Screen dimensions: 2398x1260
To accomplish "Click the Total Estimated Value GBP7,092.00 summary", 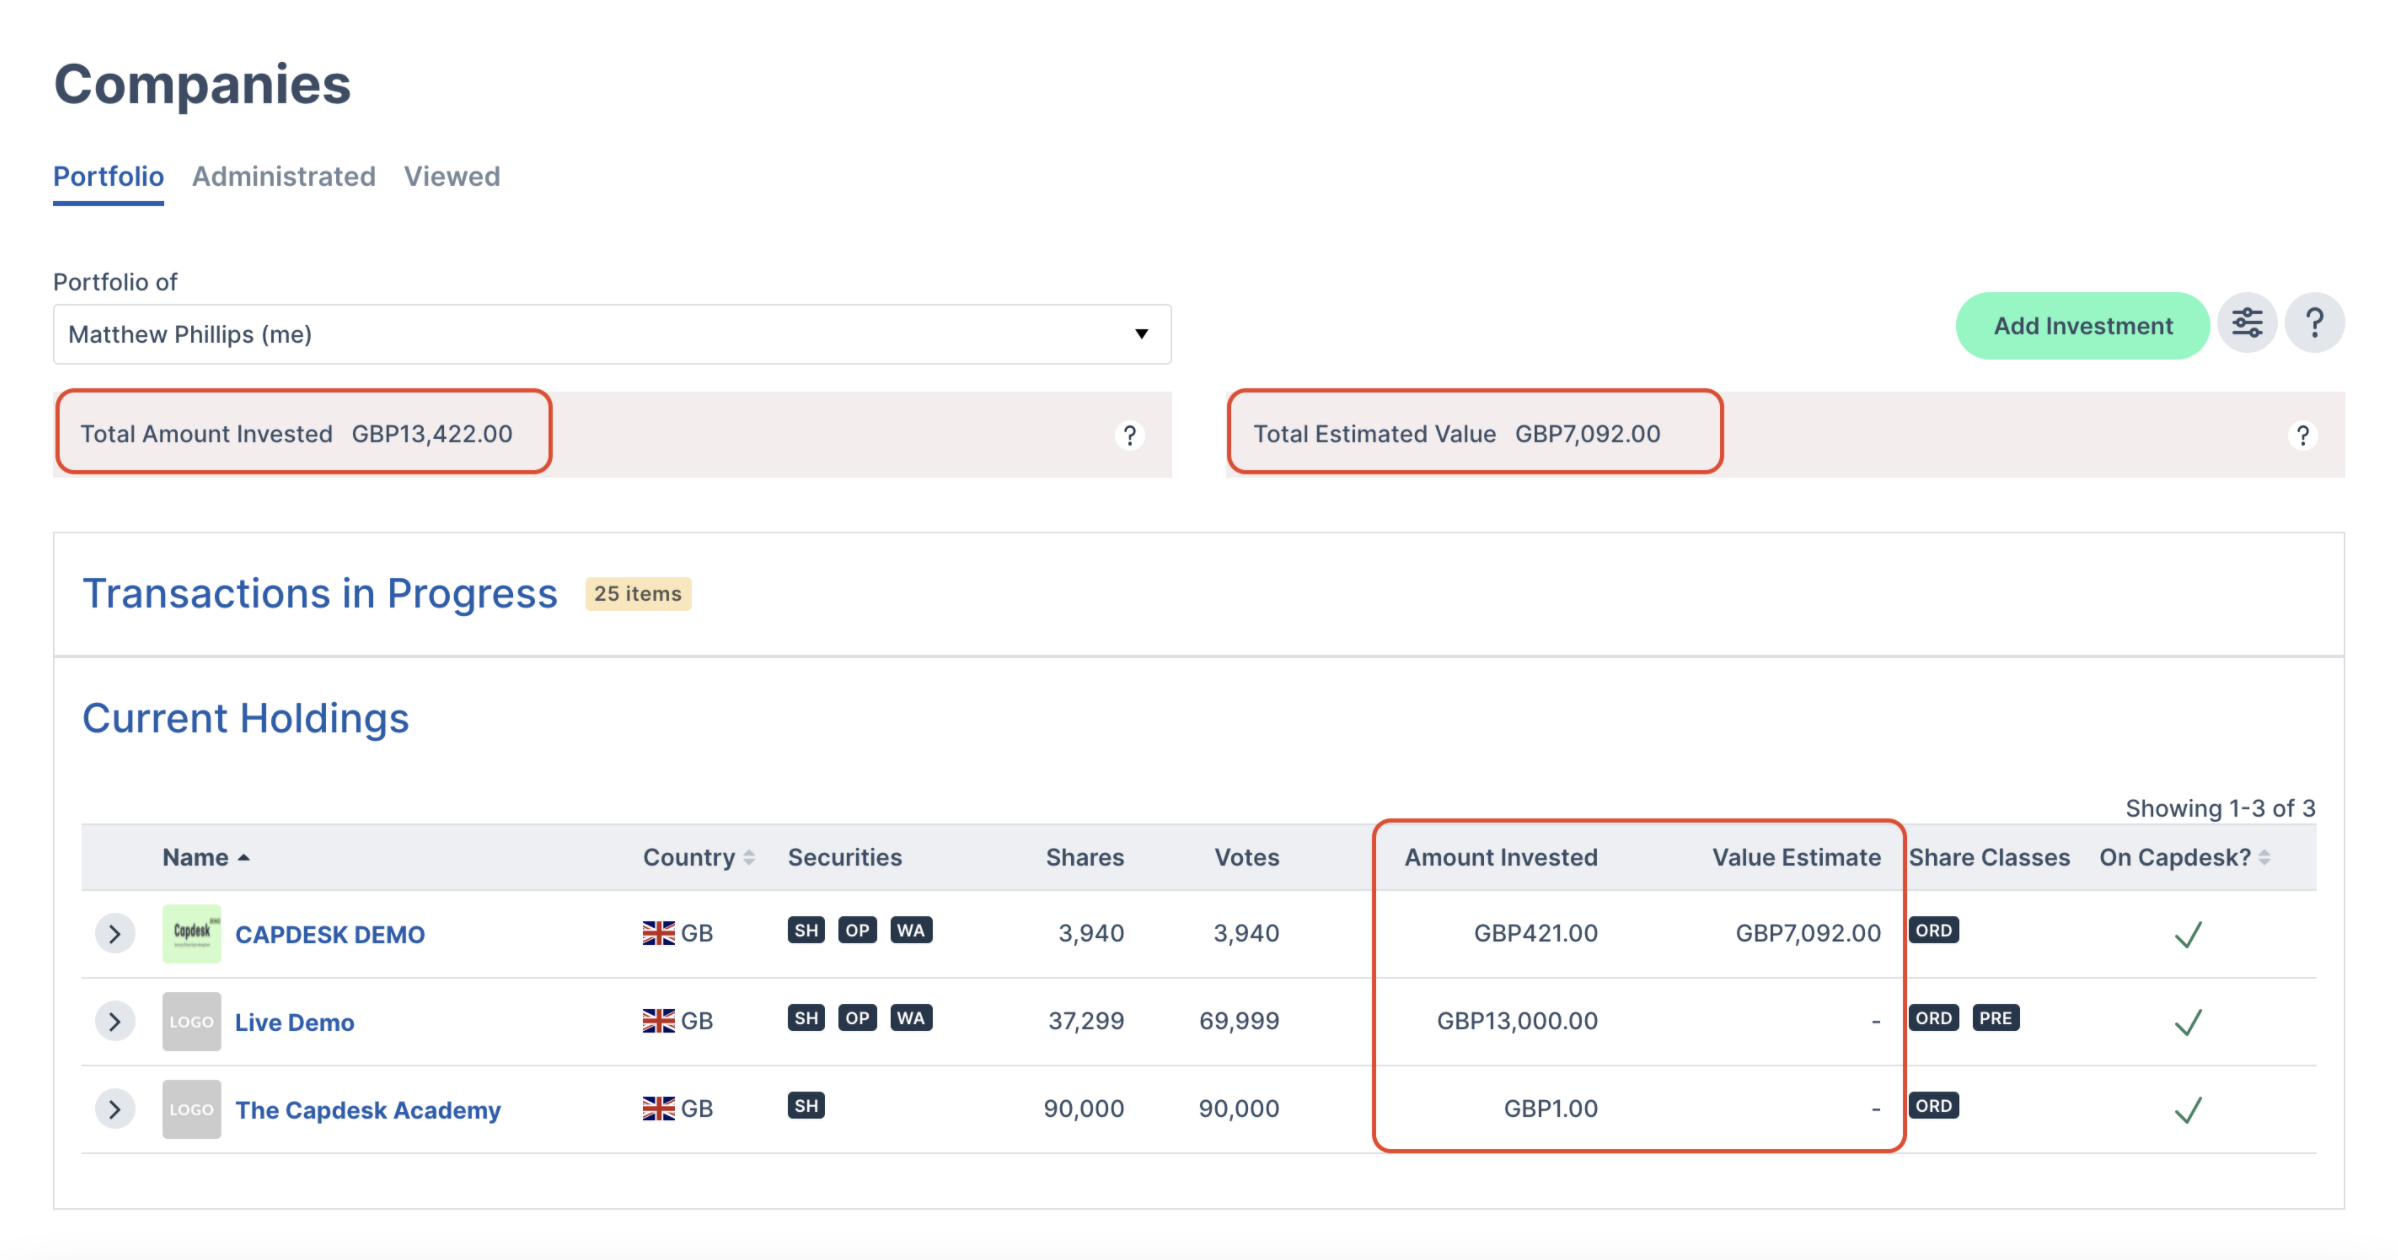I will (x=1457, y=434).
